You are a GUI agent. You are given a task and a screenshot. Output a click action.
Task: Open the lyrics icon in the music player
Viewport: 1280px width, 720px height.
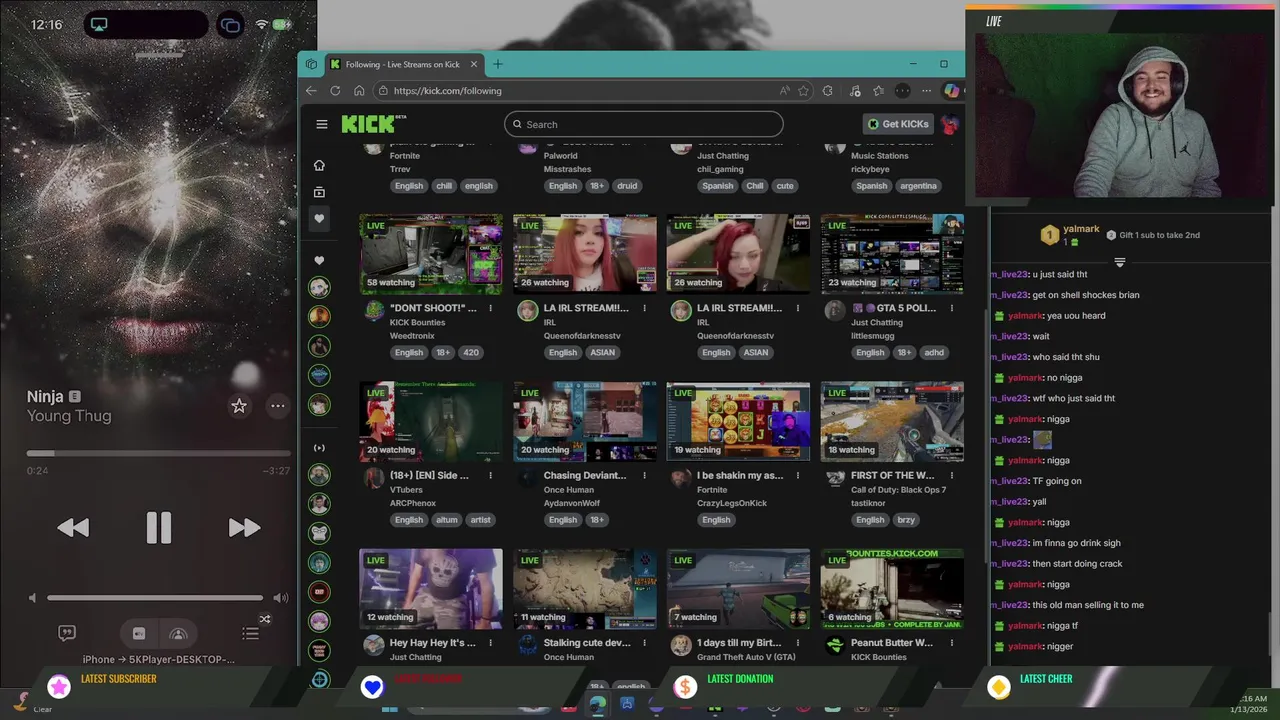(x=67, y=633)
